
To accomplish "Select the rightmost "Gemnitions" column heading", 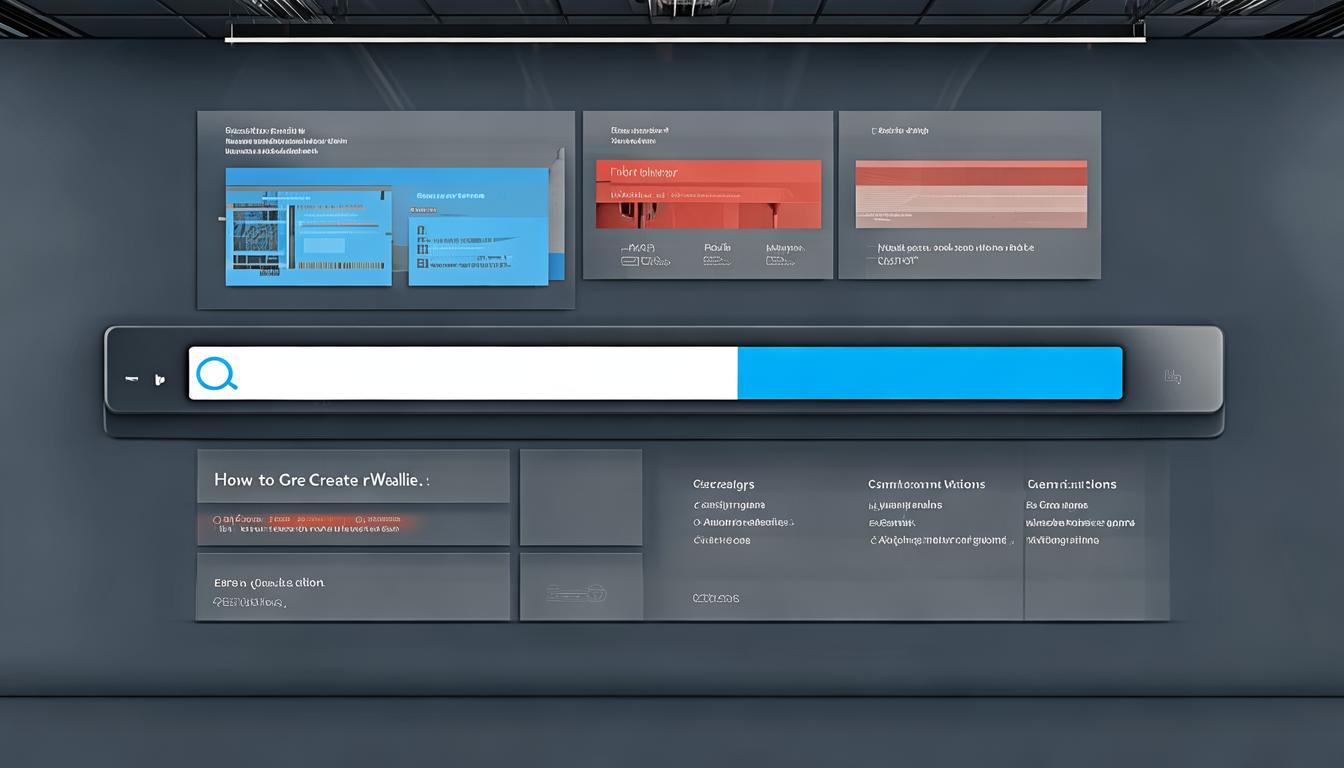I will pos(1071,484).
